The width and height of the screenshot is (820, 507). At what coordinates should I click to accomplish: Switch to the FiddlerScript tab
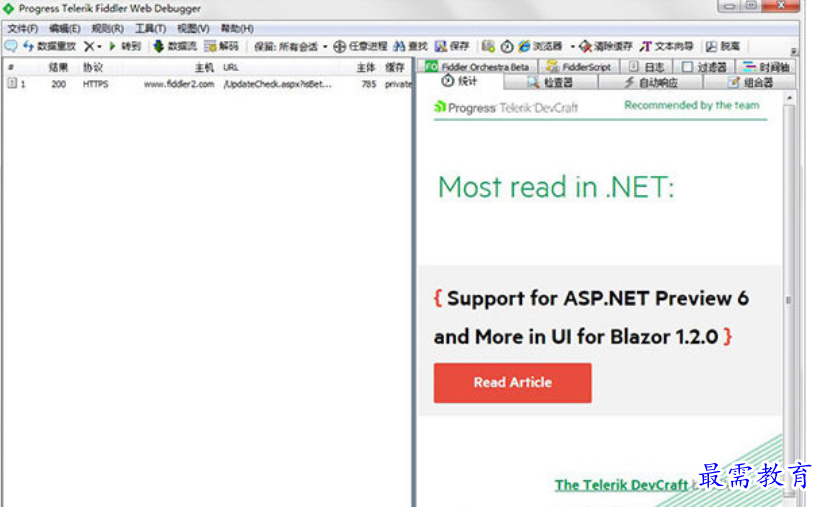[x=578, y=66]
